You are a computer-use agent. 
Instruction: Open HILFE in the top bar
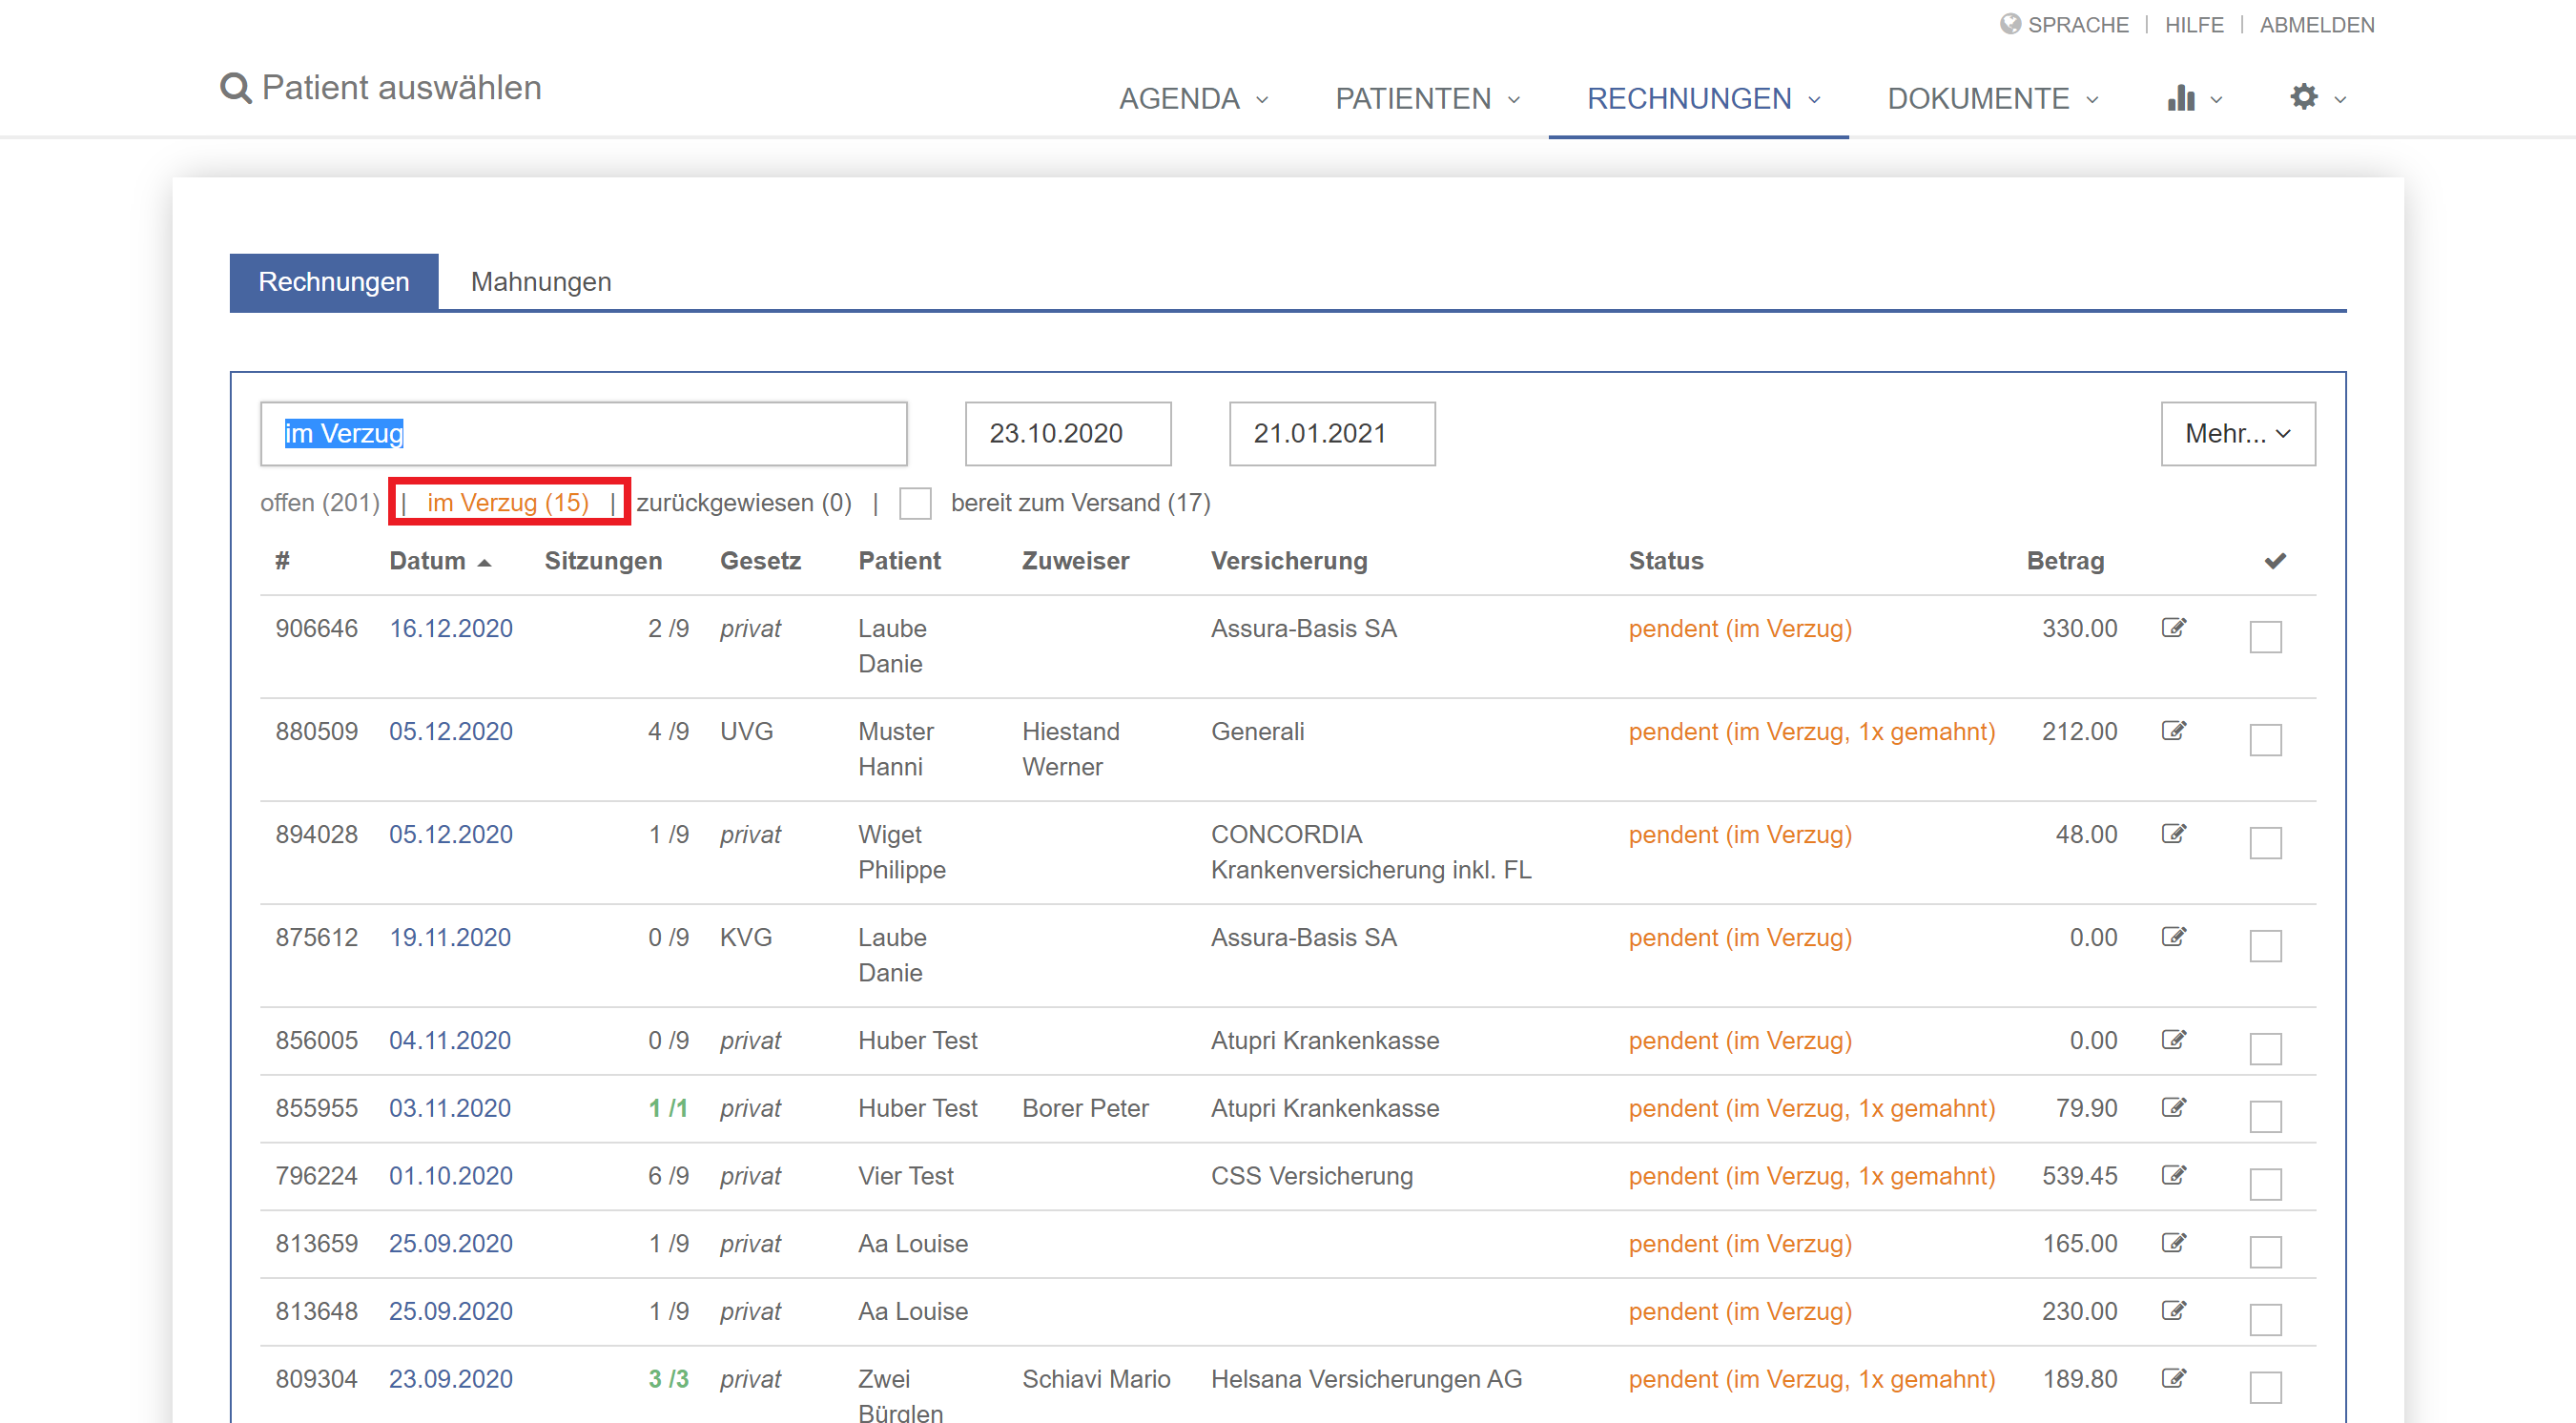[x=2194, y=24]
